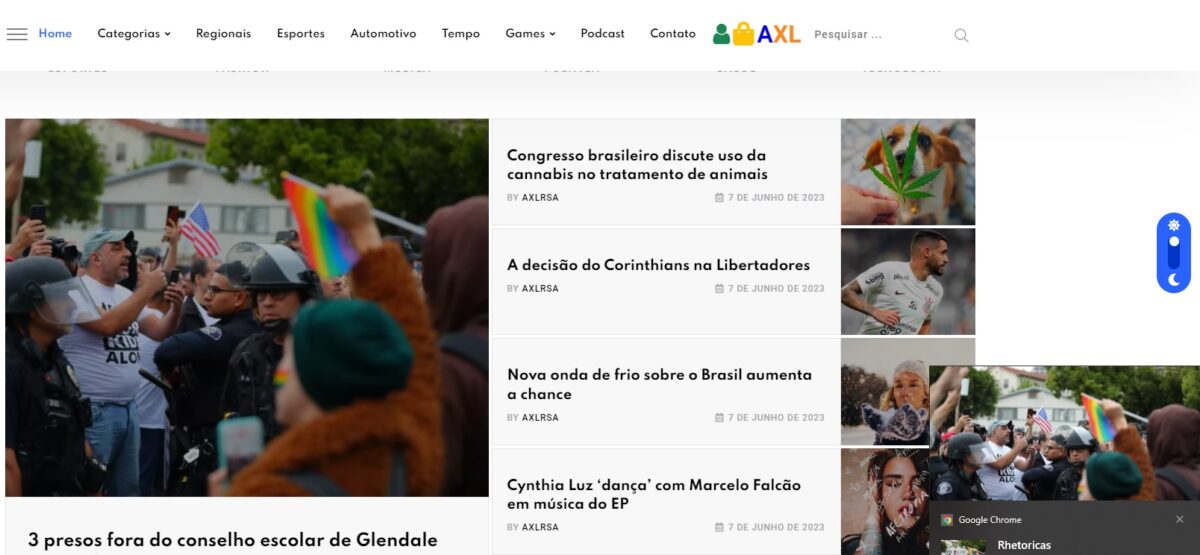The image size is (1200, 555).
Task: Go to the Podcast page
Action: [x=603, y=34]
